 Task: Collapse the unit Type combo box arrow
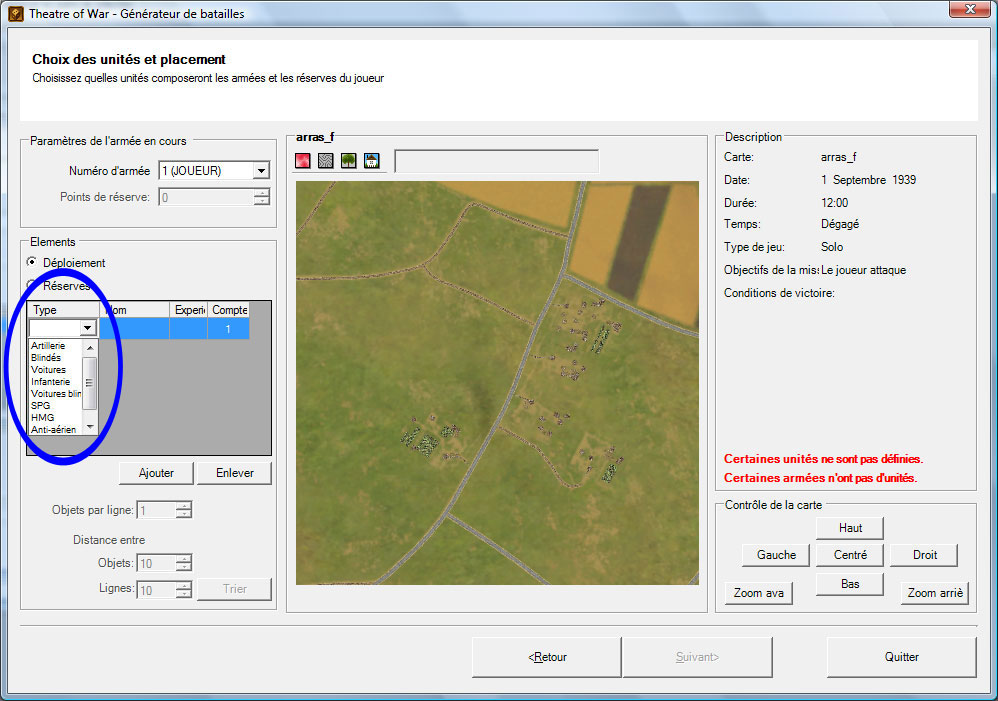click(x=88, y=328)
